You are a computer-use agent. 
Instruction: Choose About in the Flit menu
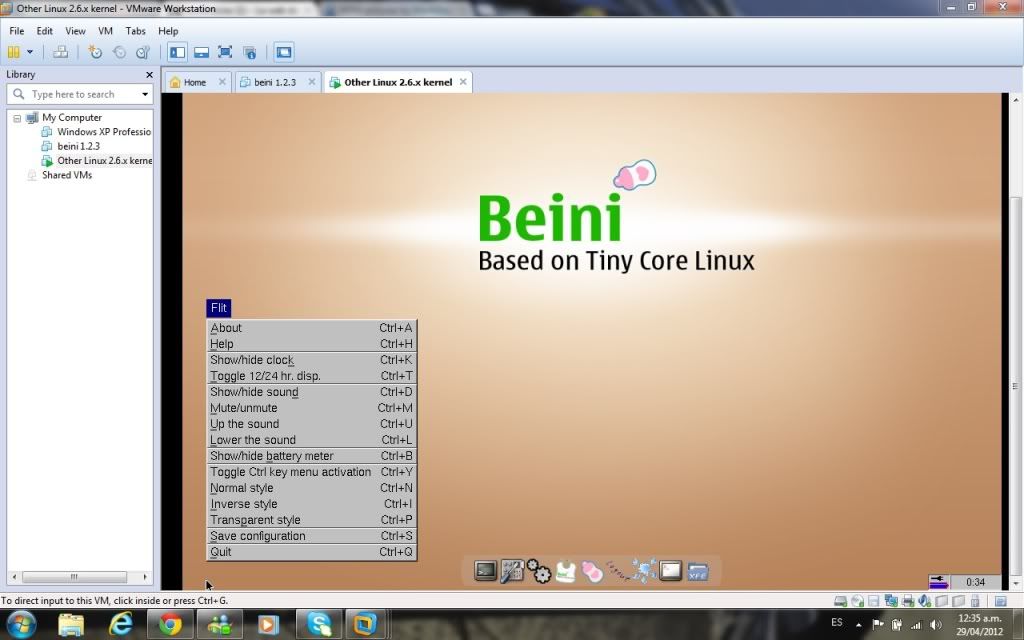312,328
